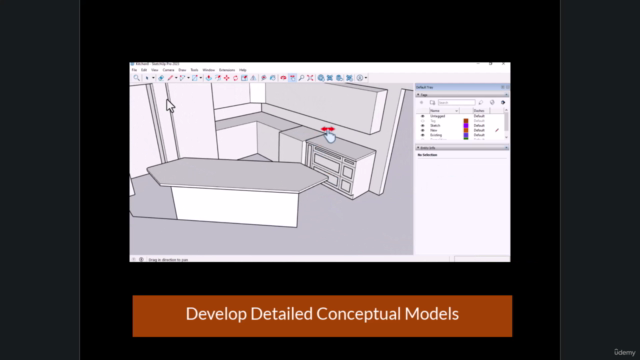
Task: Click the Tags list scroll-down arrow
Action: tap(507, 138)
